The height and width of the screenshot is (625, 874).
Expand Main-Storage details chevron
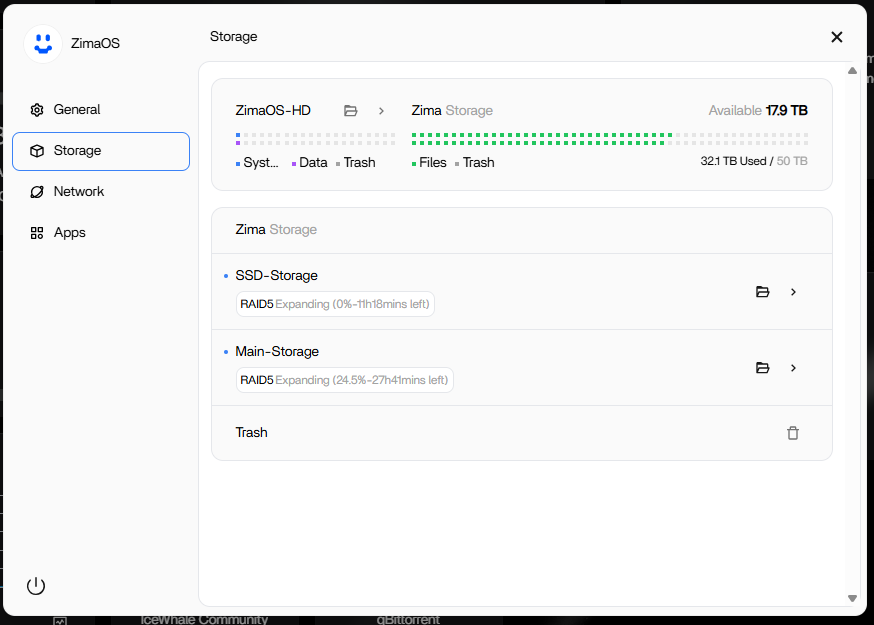pyautogui.click(x=793, y=368)
